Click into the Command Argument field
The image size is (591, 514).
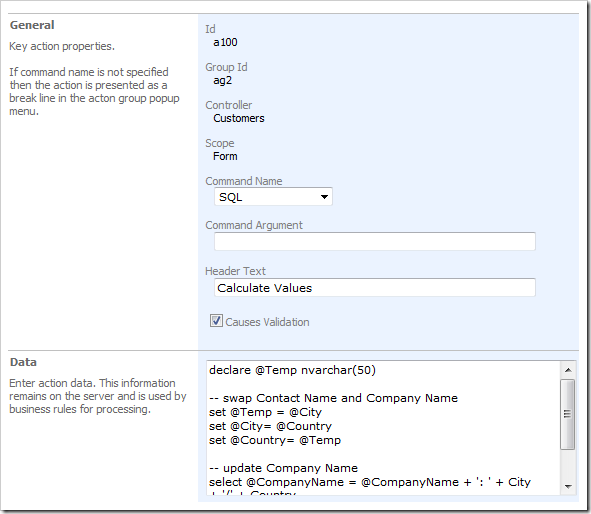pos(375,241)
